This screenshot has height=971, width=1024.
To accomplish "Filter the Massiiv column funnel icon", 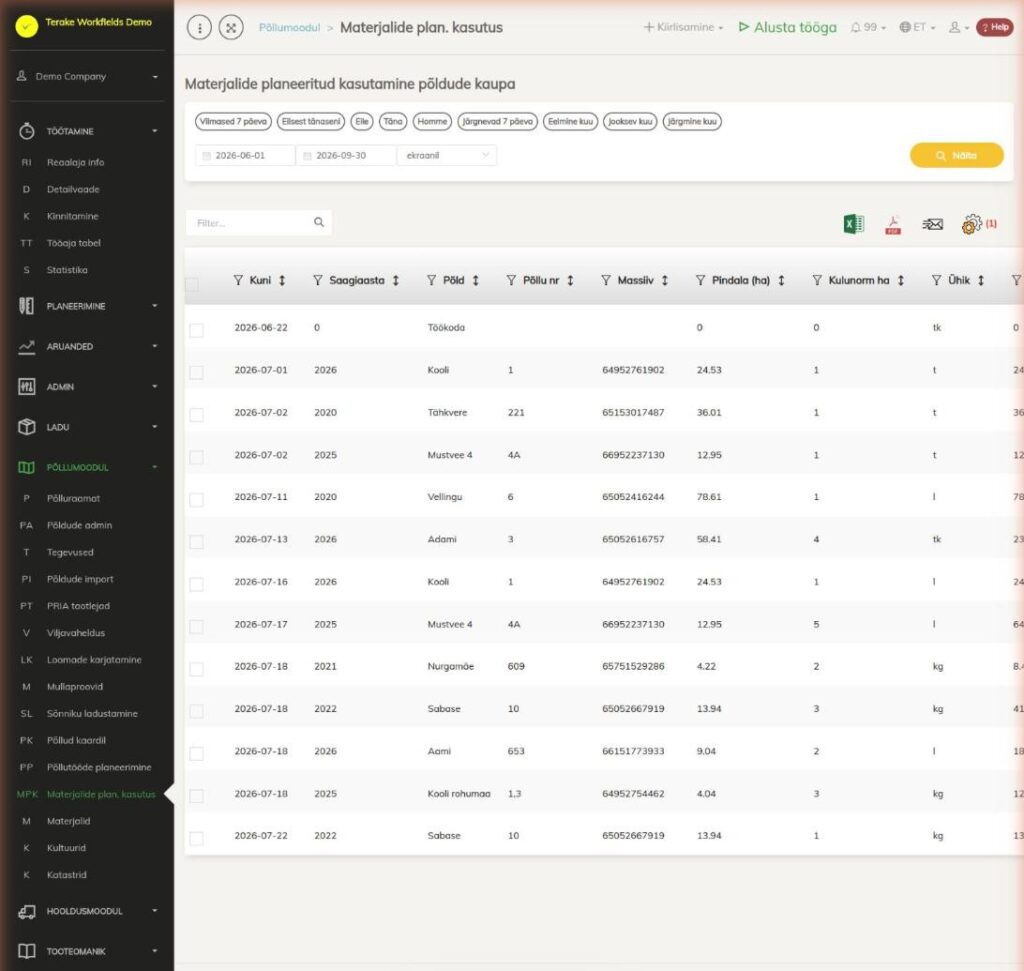I will pos(606,280).
